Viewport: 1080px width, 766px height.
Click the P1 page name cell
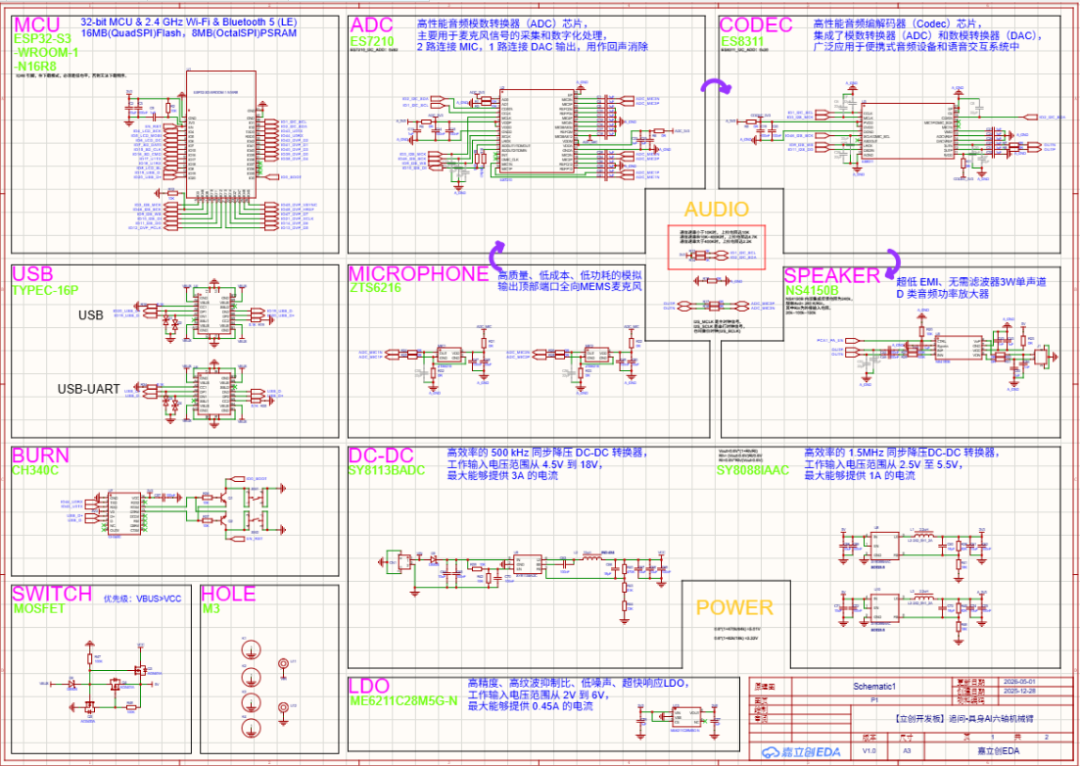click(874, 698)
